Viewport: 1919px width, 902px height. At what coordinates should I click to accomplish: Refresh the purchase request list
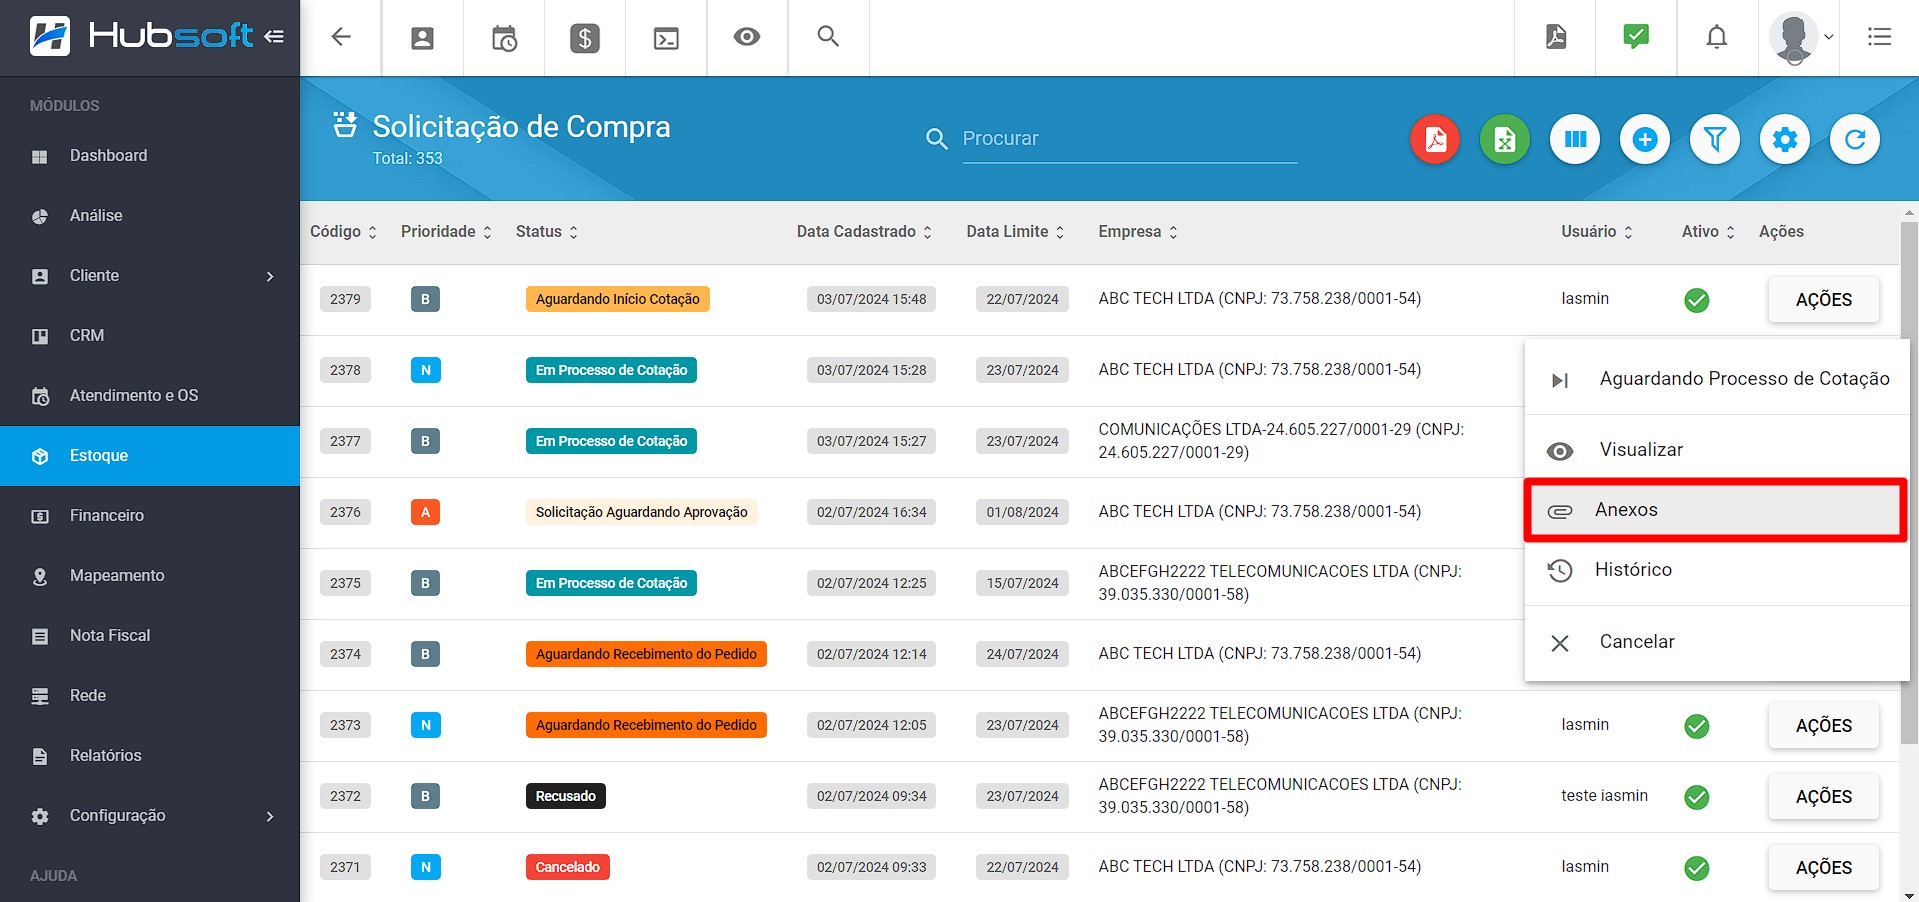1855,139
